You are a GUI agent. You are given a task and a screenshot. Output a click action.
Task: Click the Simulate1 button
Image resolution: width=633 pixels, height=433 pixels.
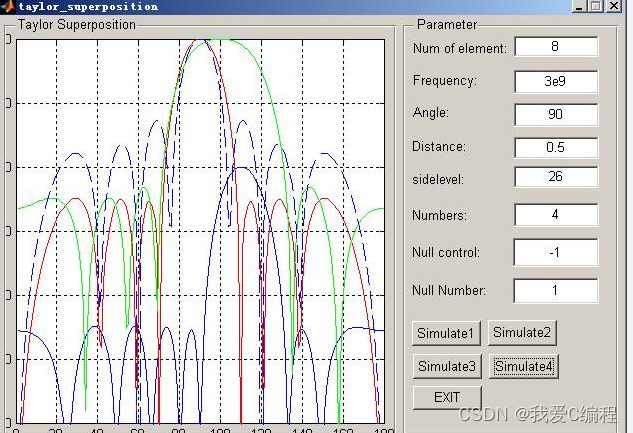tap(447, 333)
